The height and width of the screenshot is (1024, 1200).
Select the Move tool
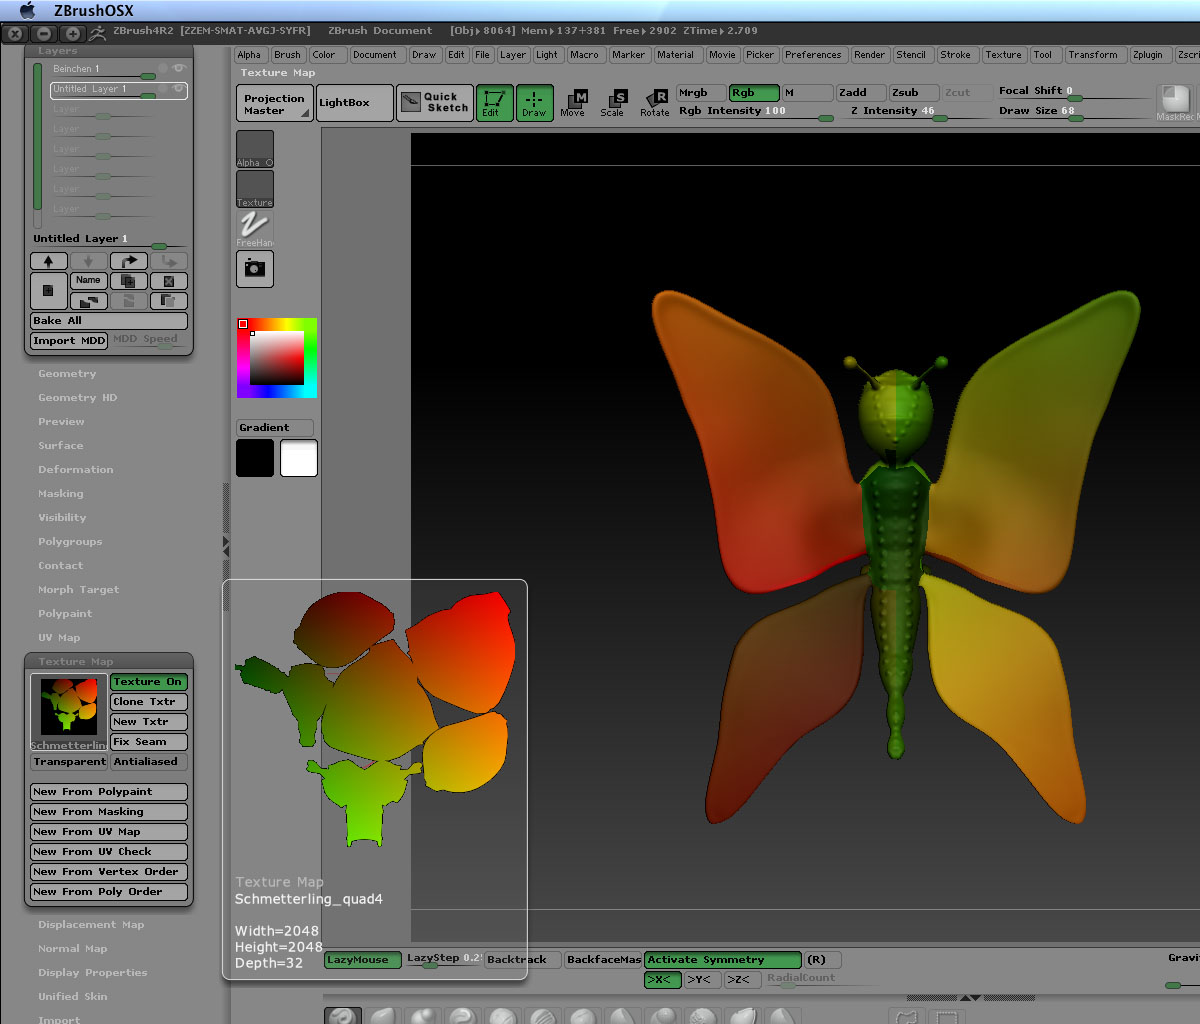pyautogui.click(x=573, y=103)
